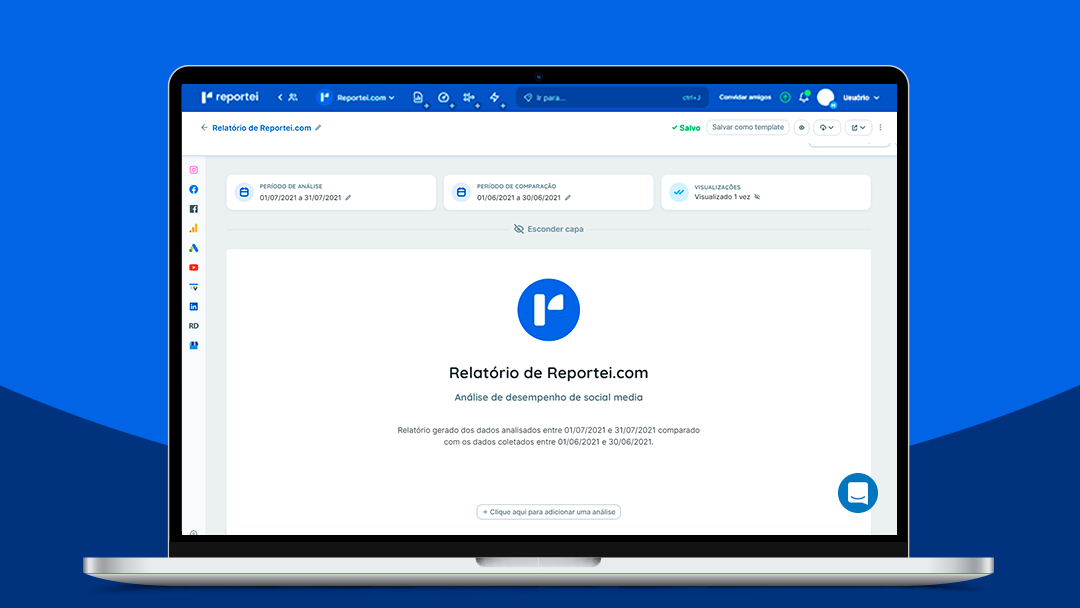The width and height of the screenshot is (1080, 608).
Task: Click the '01/06/2021 a 30/06/2021' date text
Action: click(x=519, y=198)
